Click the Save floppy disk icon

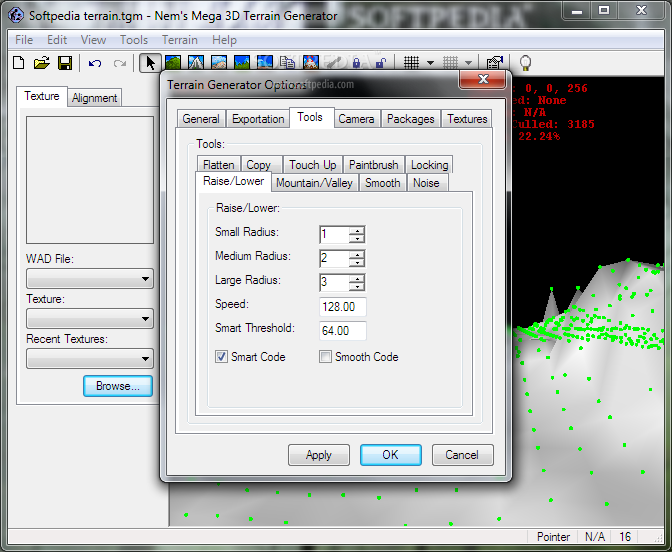pos(65,63)
